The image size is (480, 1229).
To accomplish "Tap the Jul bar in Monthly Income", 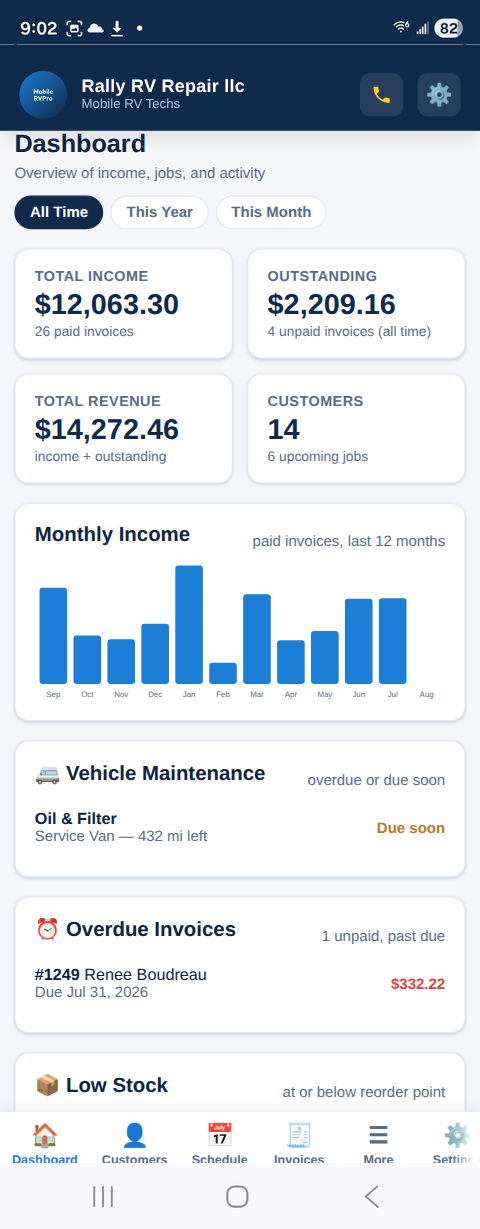I will pyautogui.click(x=393, y=641).
